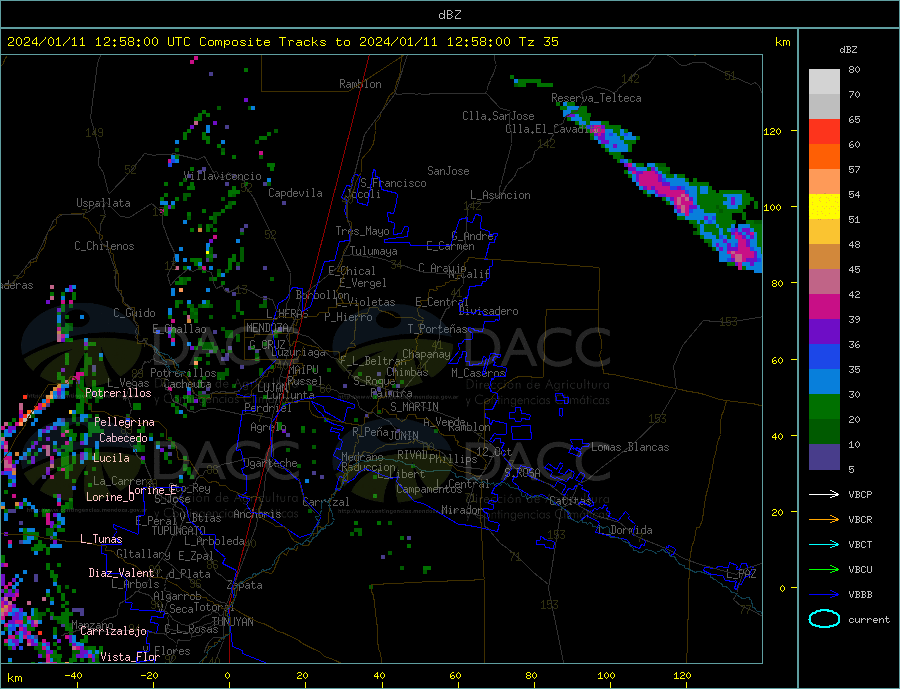Viewport: 900px width, 689px height.
Task: Click the MENDOZA city label
Action: tap(269, 328)
